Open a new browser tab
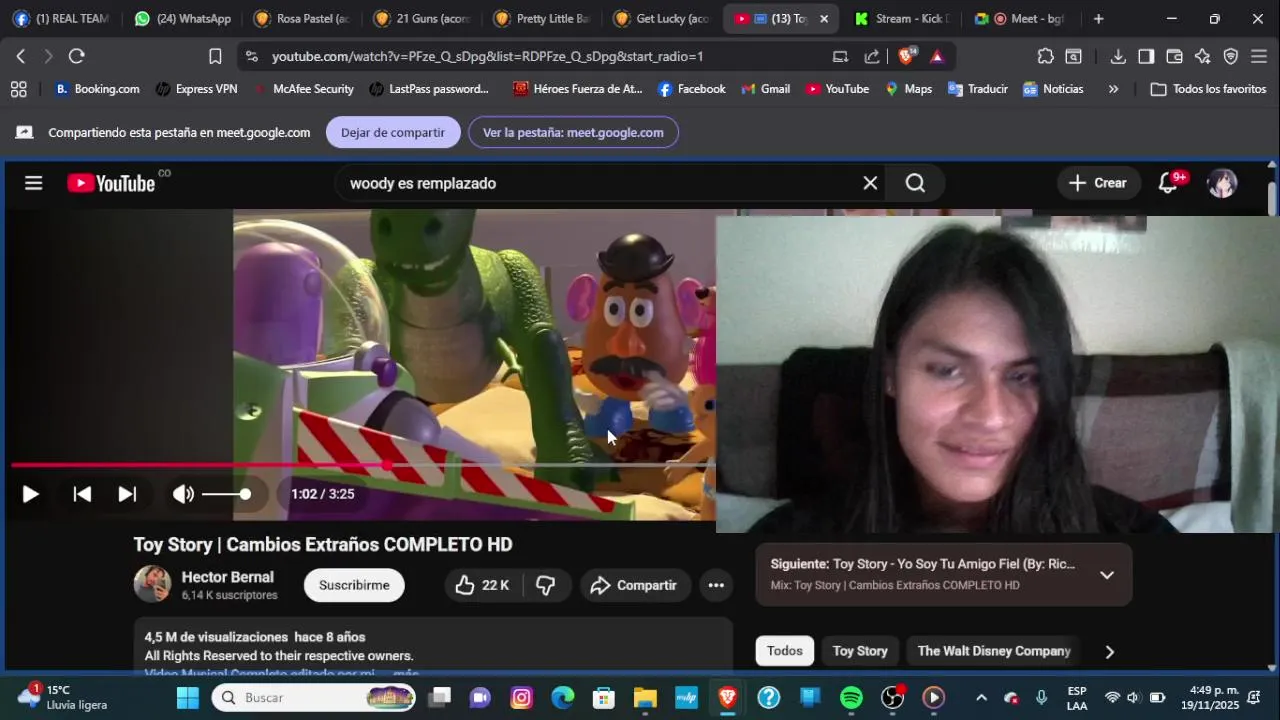The height and width of the screenshot is (720, 1280). tap(1098, 18)
